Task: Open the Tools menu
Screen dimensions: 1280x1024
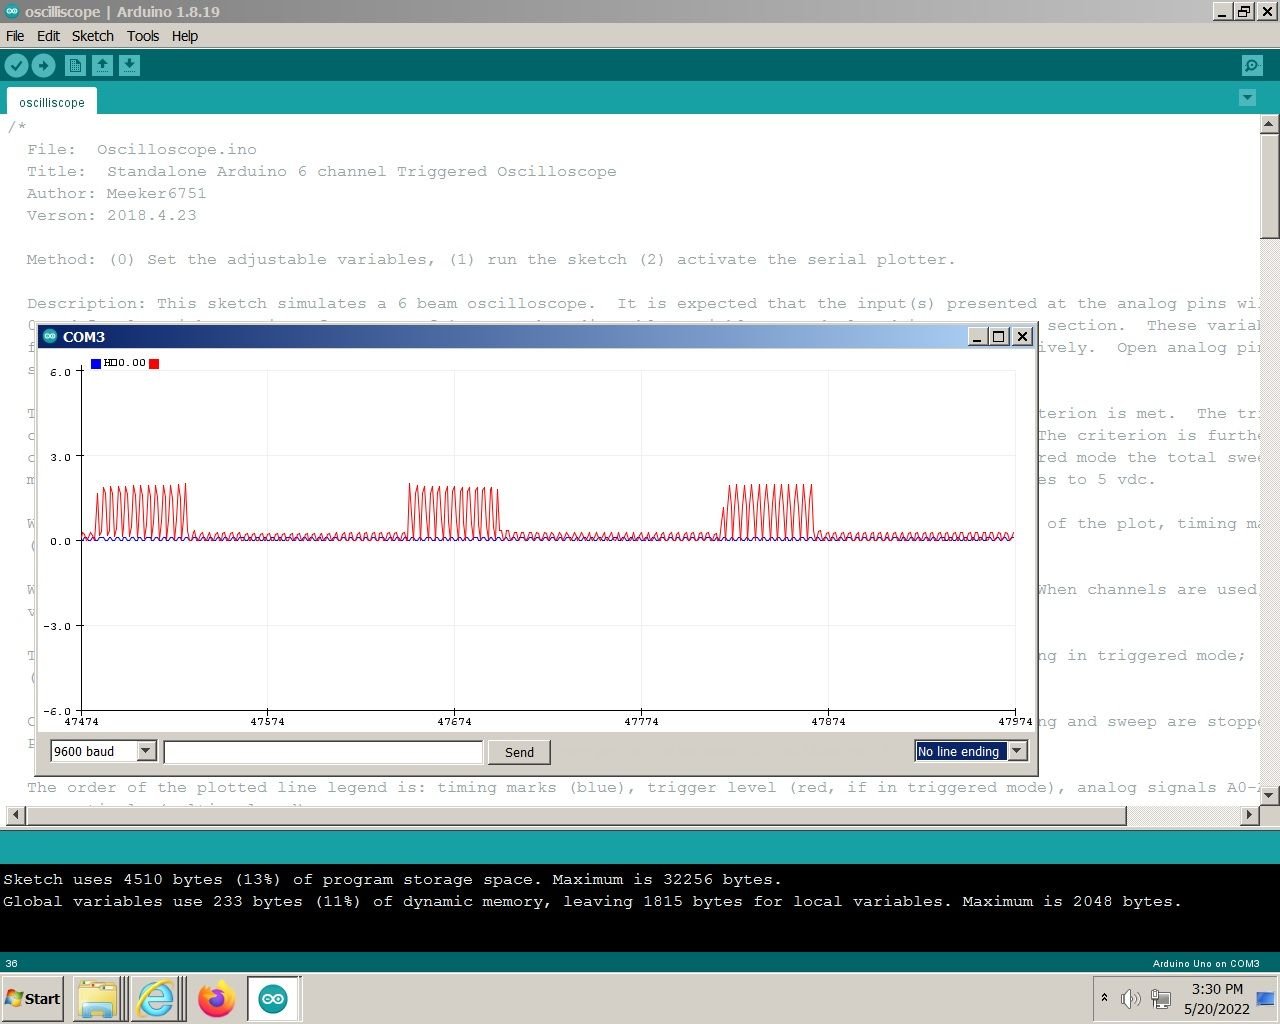Action: pyautogui.click(x=142, y=36)
